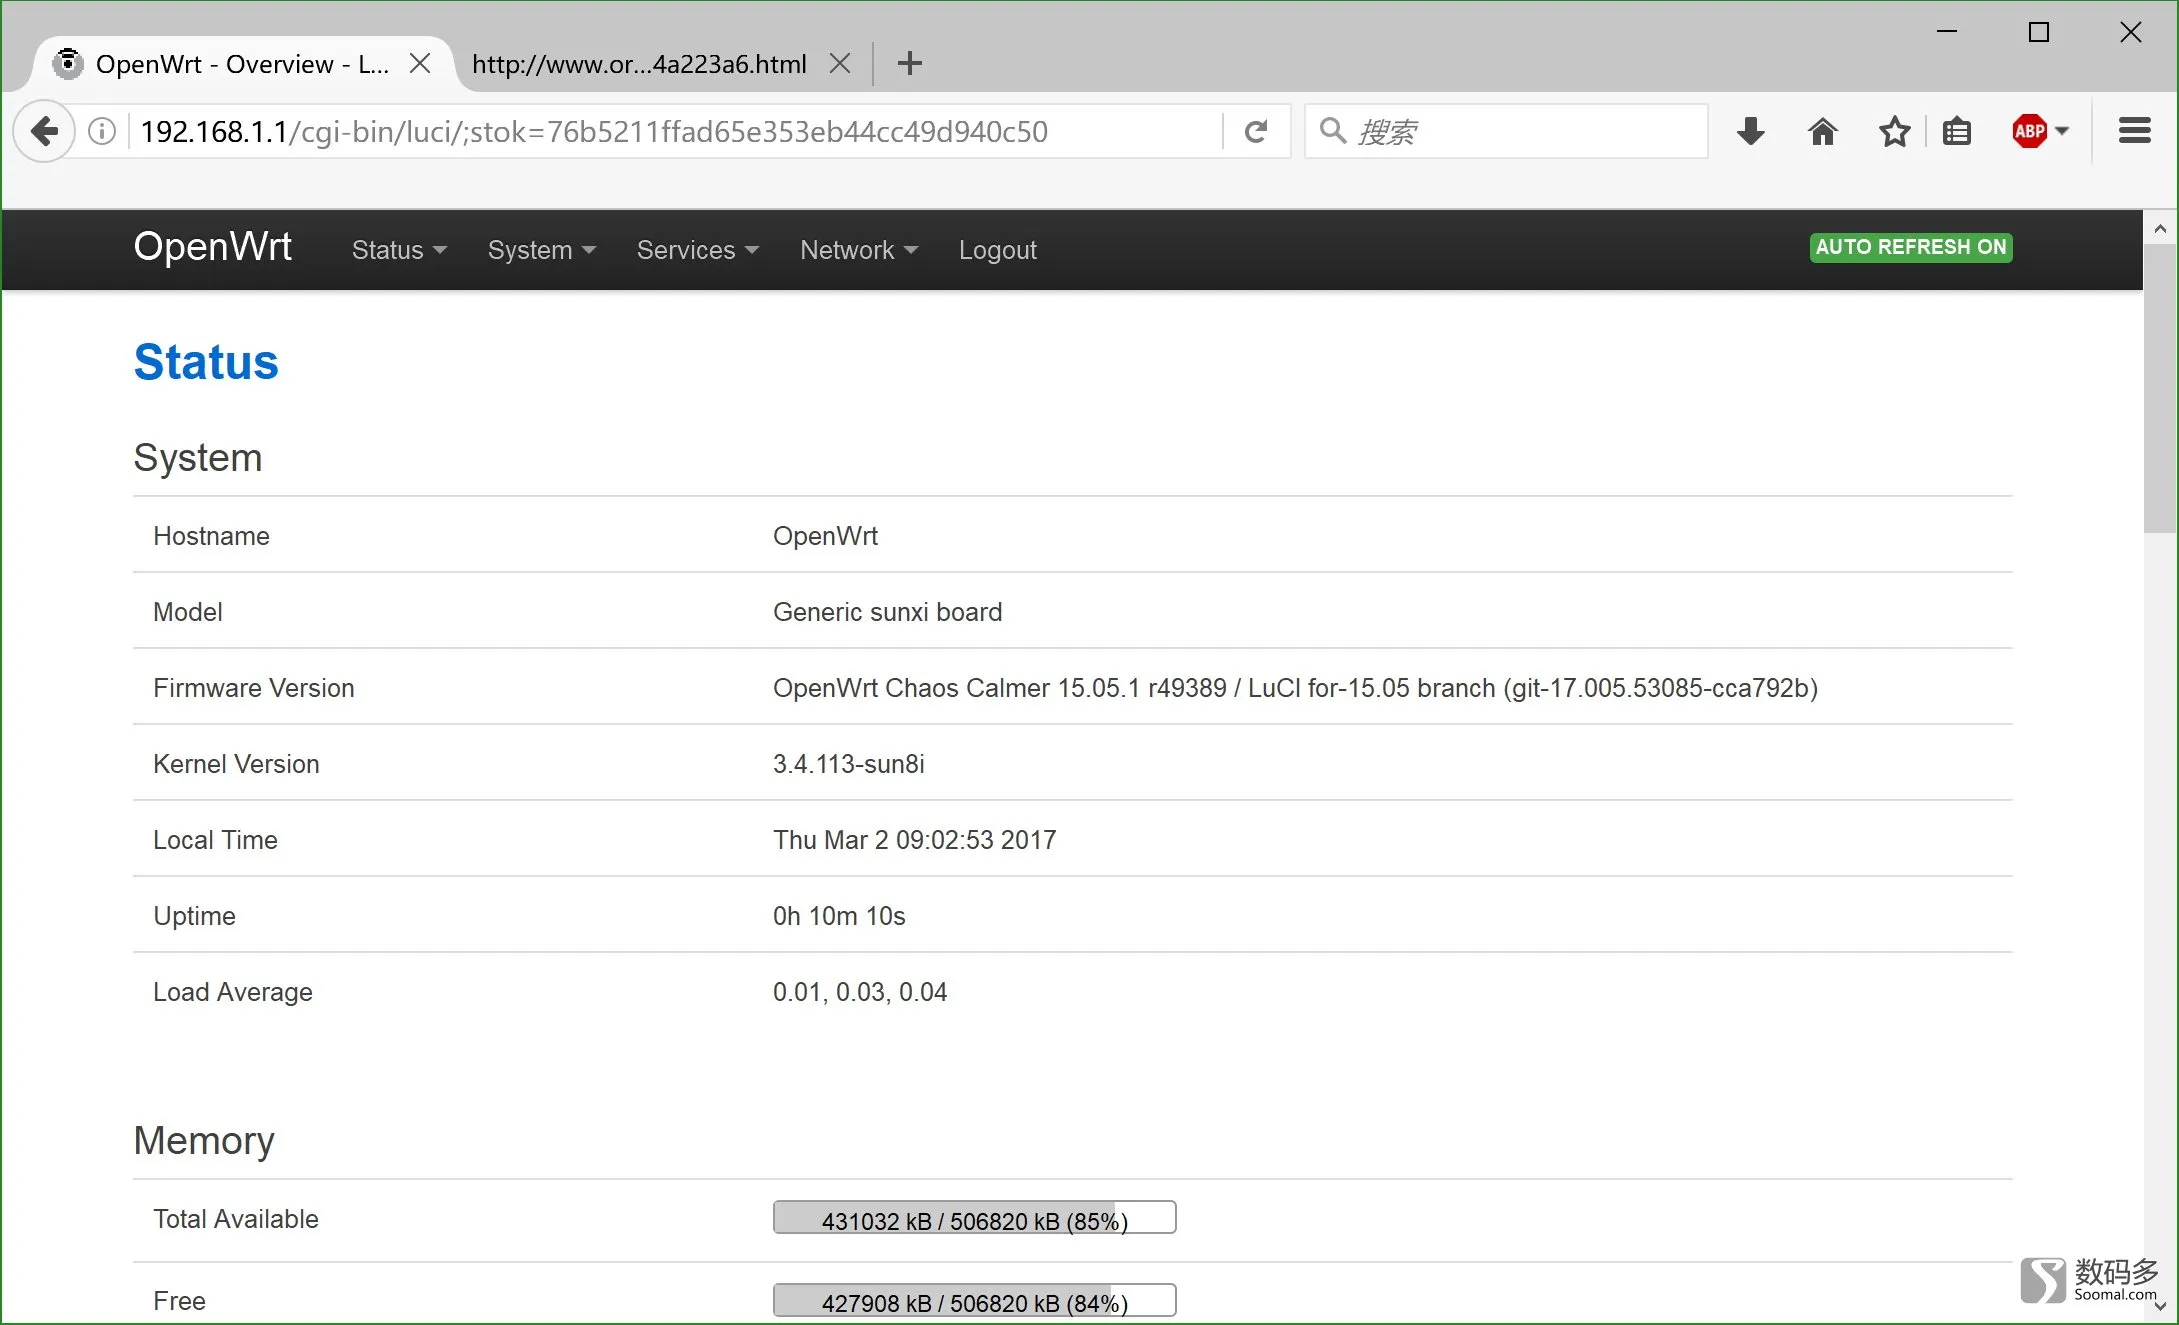This screenshot has height=1325, width=2179.
Task: Click the Free memory progress bar
Action: 974,1301
